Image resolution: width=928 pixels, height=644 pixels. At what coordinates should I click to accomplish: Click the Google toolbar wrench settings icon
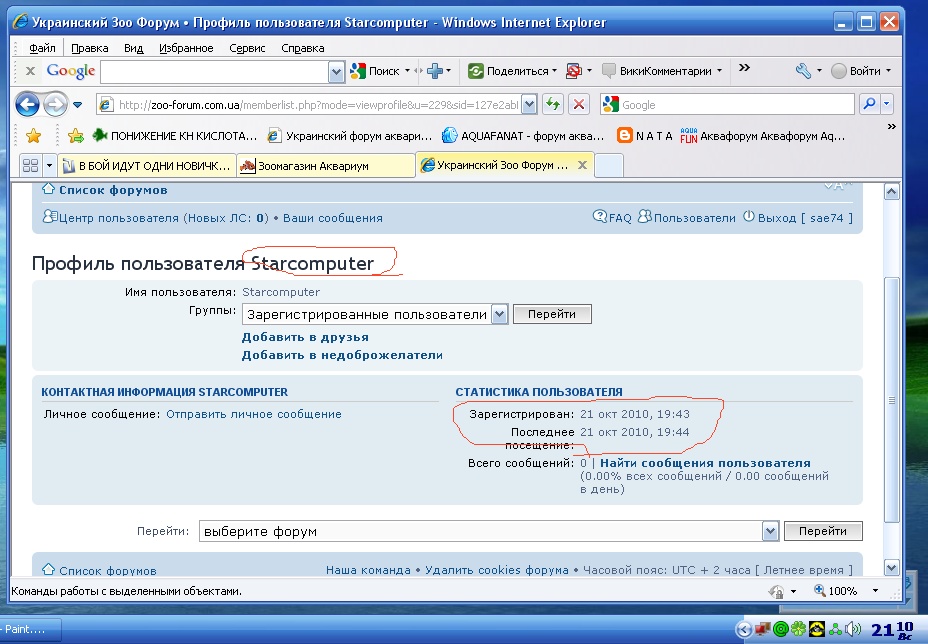tap(803, 71)
